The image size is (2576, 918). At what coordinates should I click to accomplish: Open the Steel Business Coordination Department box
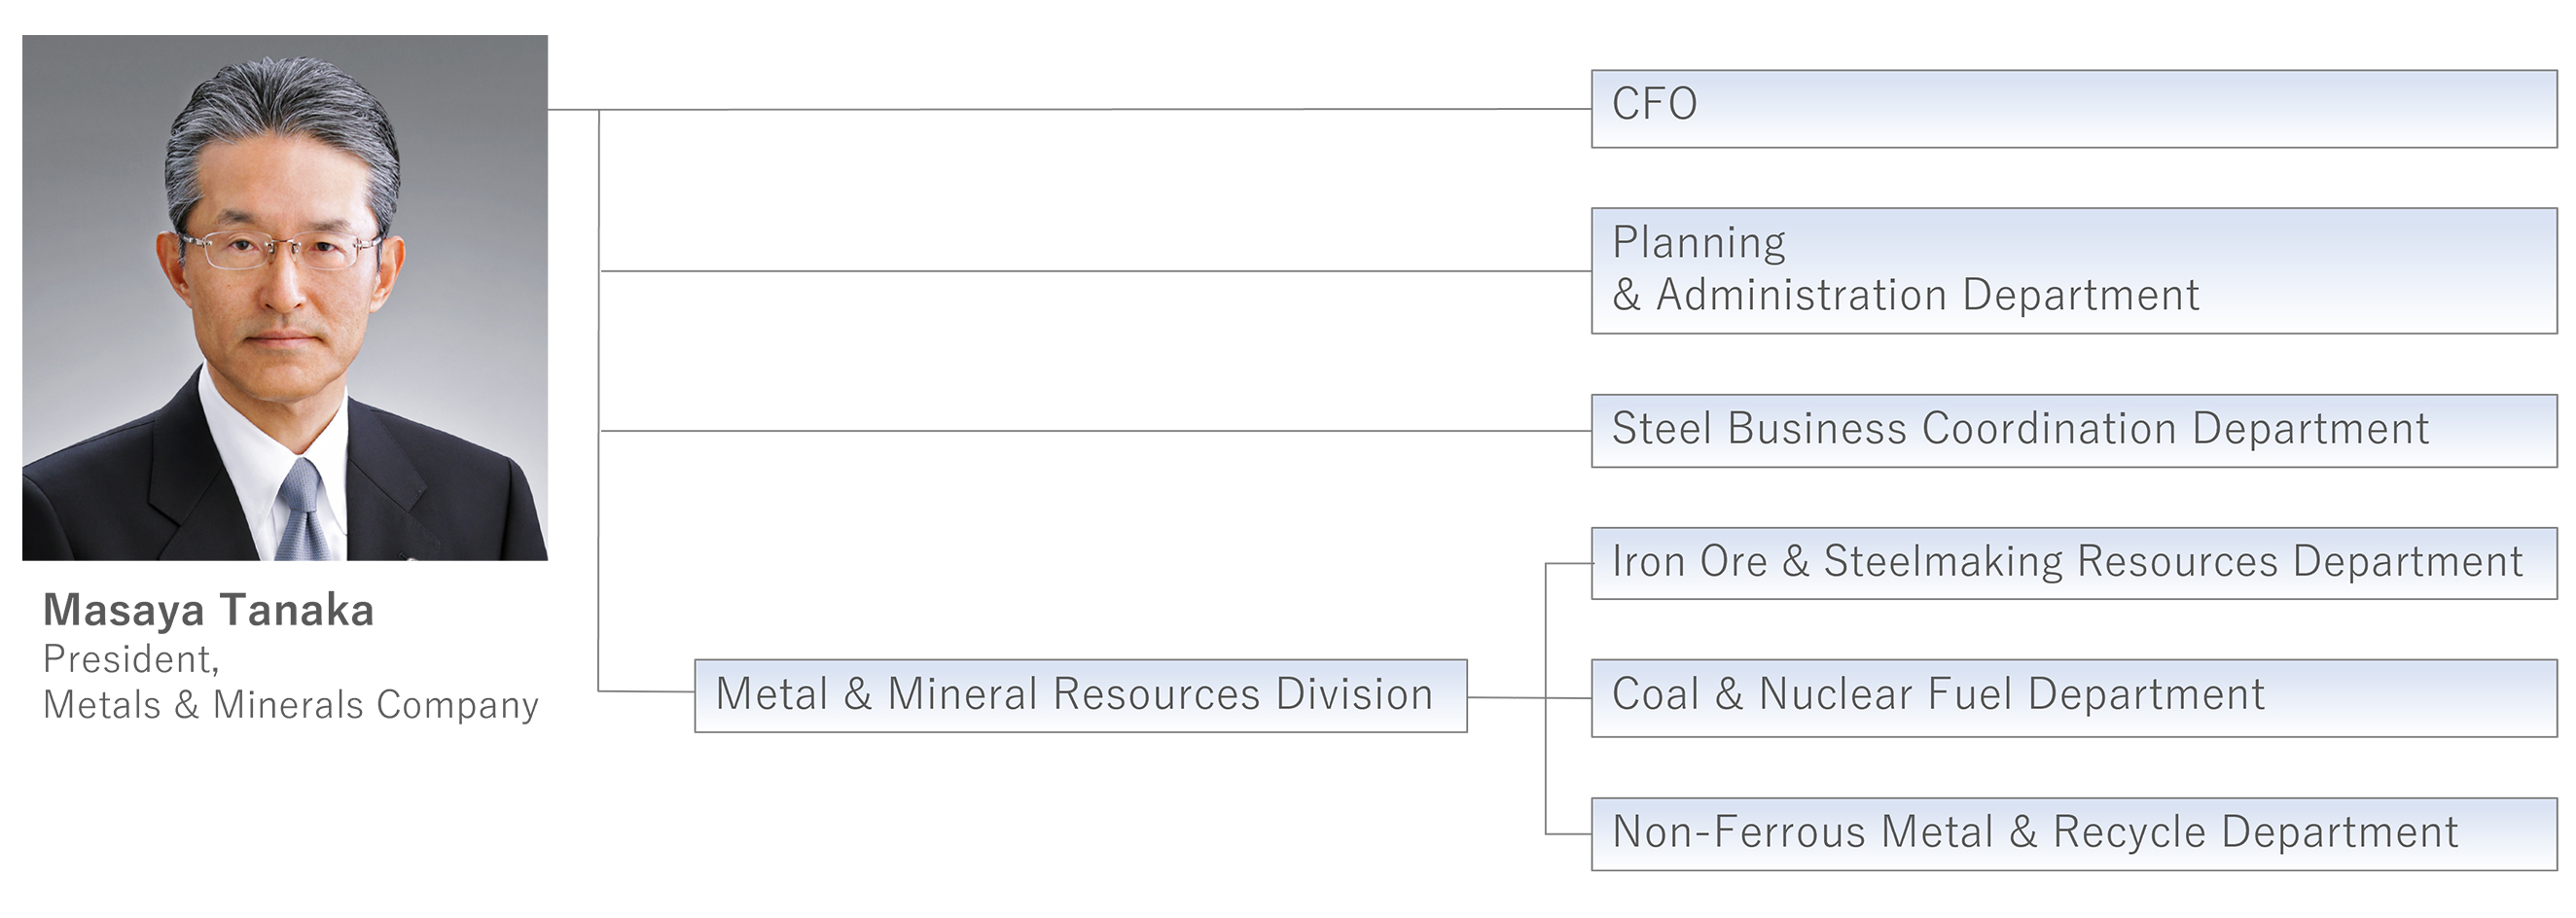click(x=2073, y=430)
